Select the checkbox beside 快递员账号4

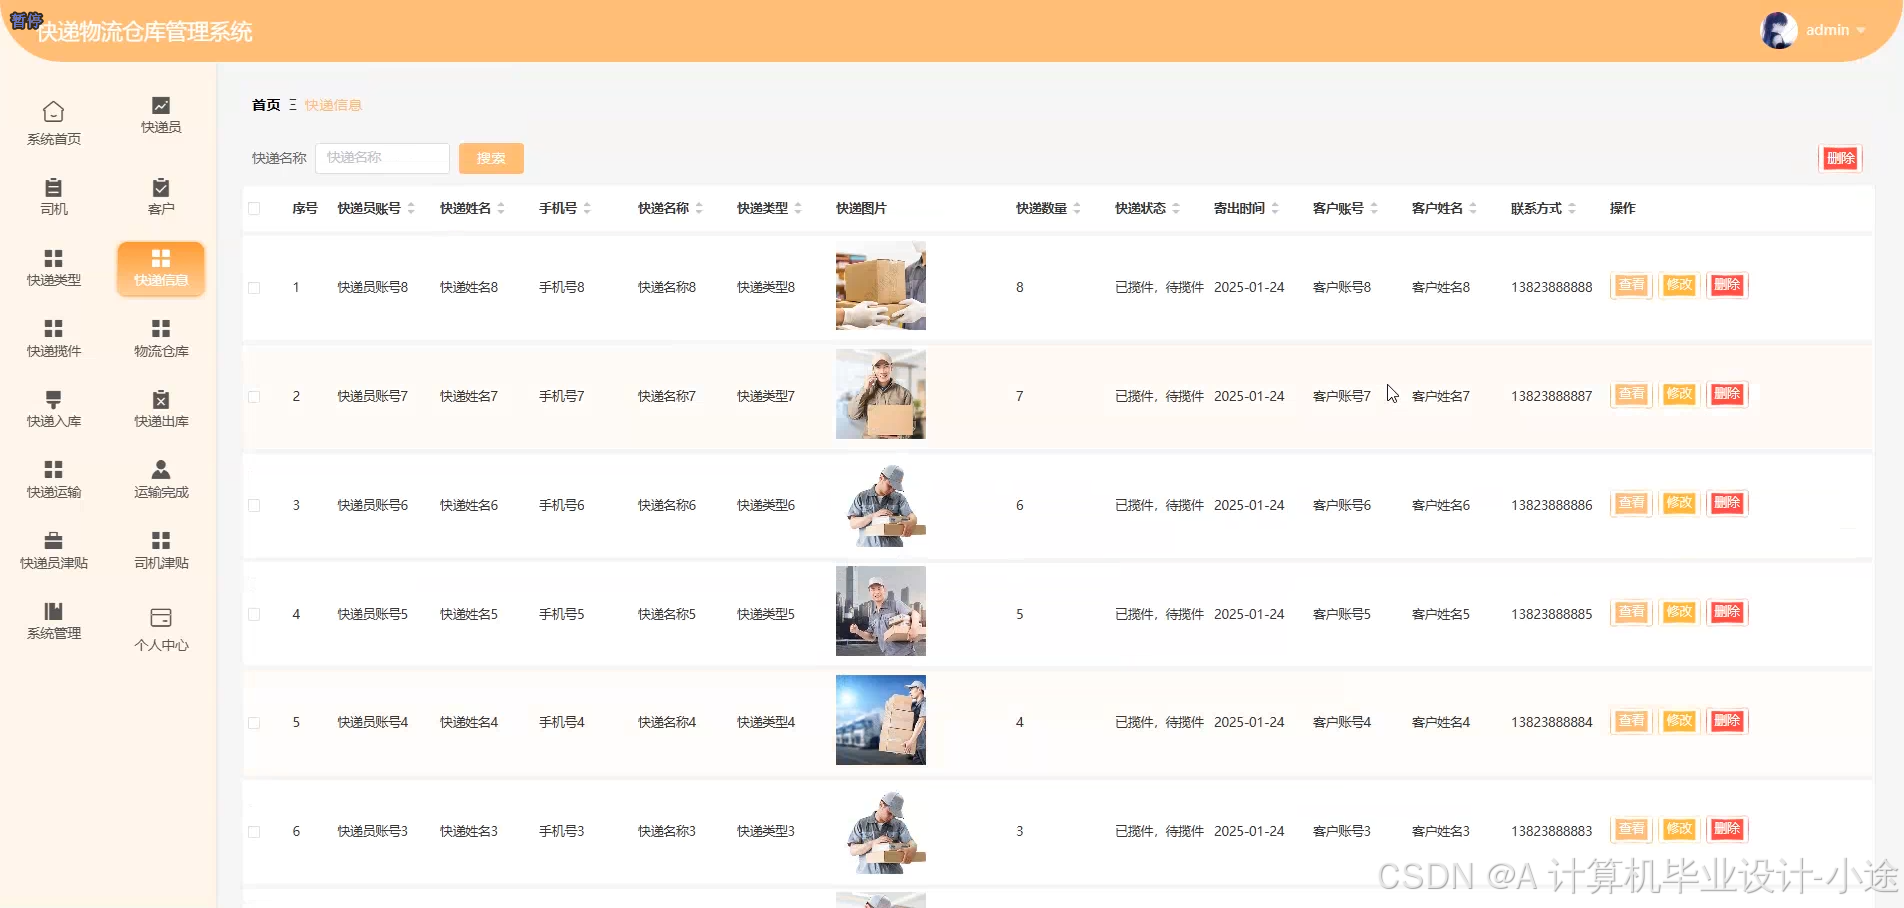tap(253, 722)
